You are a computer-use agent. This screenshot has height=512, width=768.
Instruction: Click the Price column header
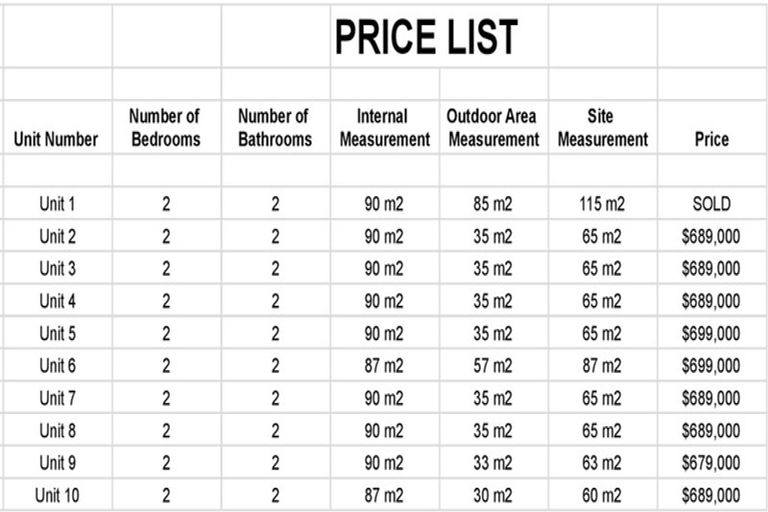coord(711,139)
